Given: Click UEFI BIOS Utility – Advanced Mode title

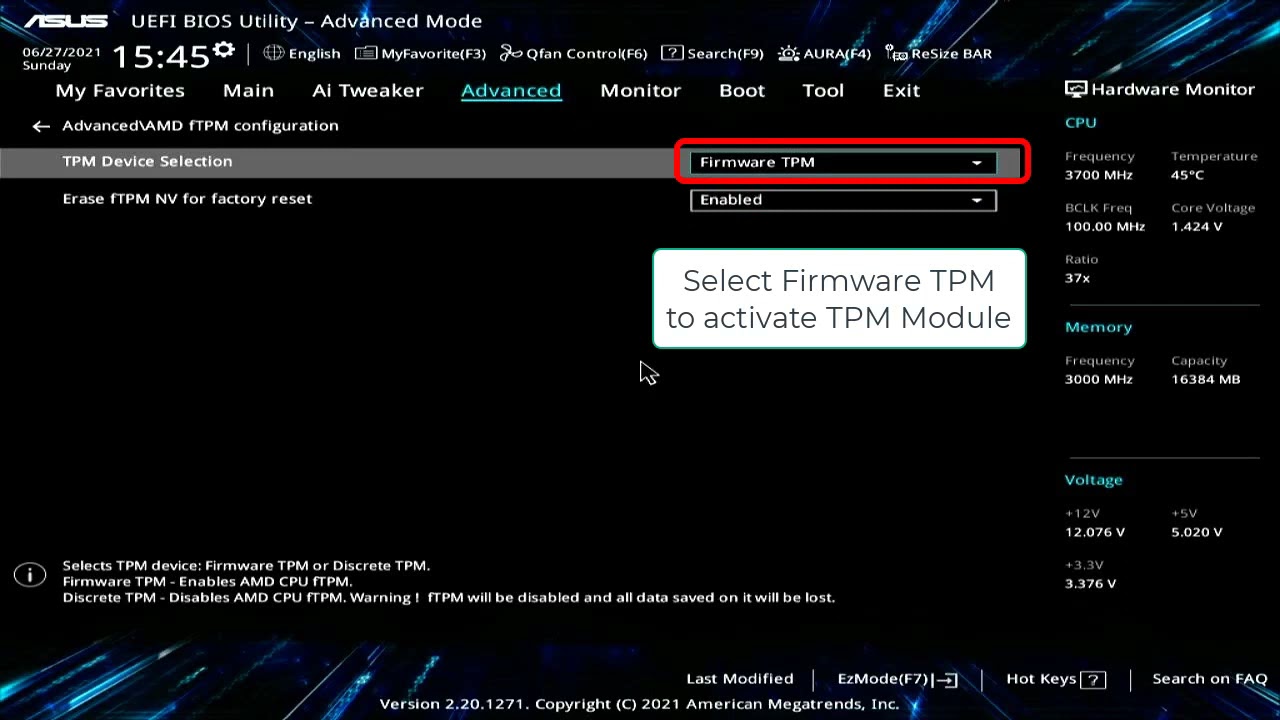Looking at the screenshot, I should [x=306, y=21].
